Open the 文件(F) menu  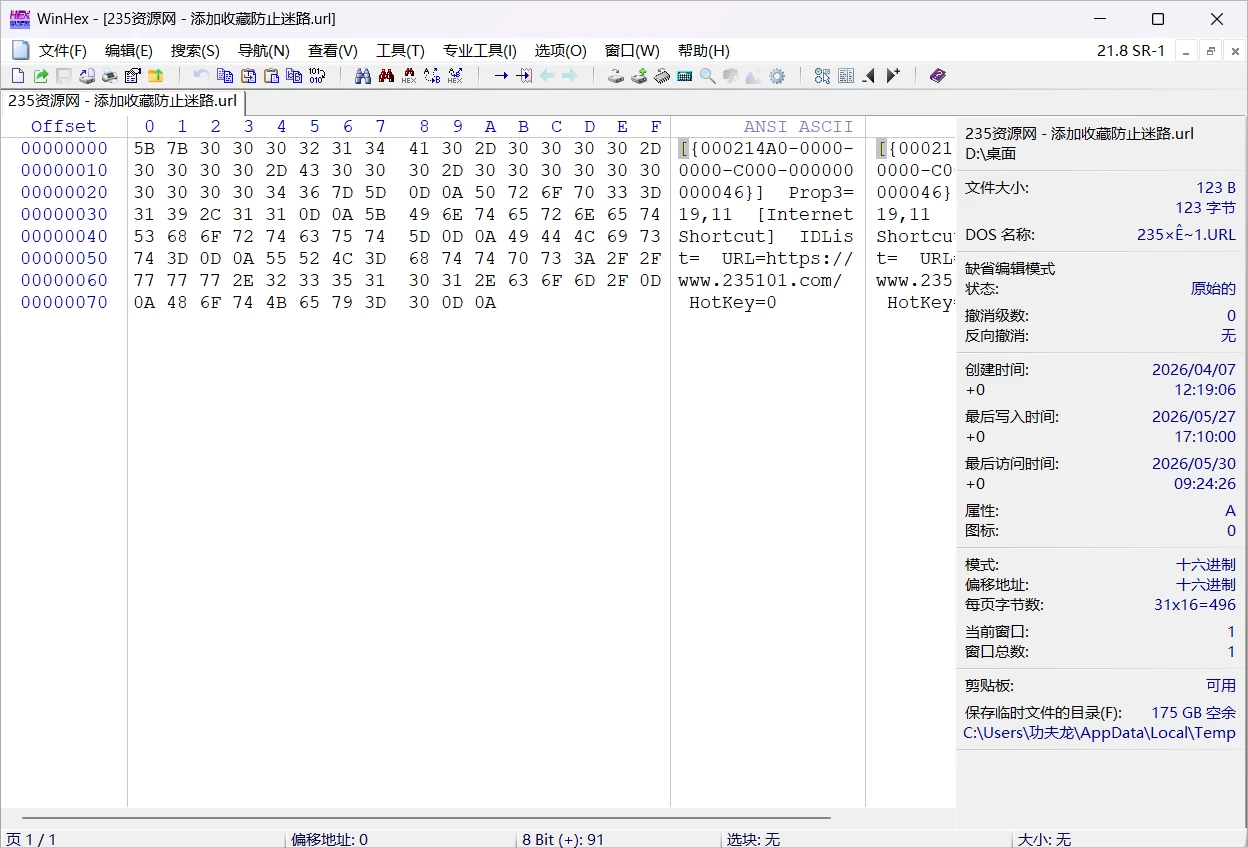62,51
